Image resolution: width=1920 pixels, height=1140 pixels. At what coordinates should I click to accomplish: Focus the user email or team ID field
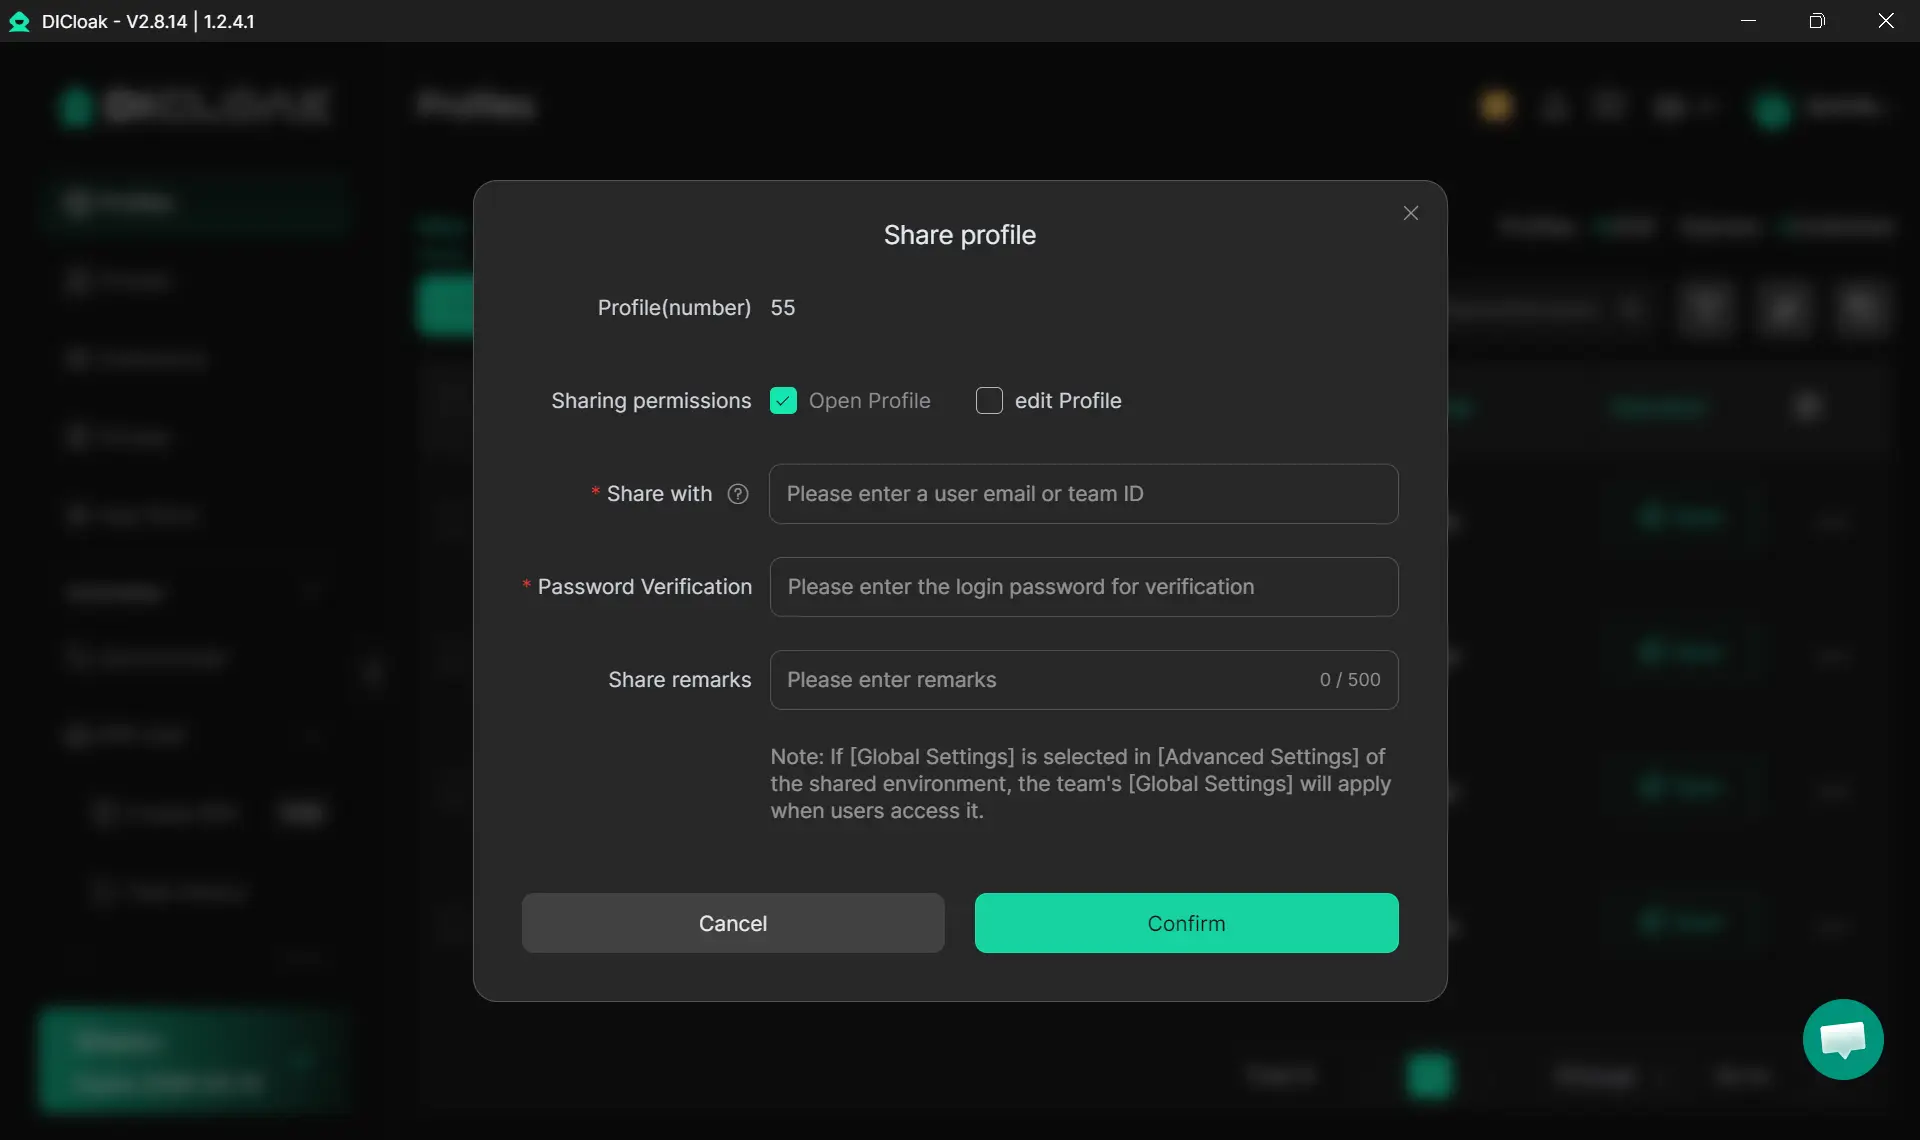(1083, 494)
